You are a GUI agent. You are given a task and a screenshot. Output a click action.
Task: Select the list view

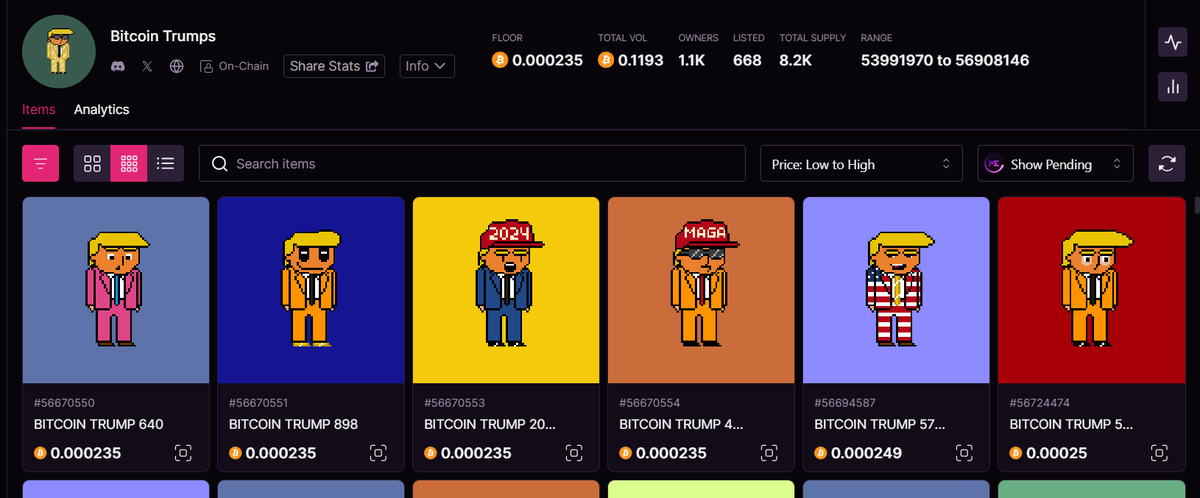click(x=166, y=163)
